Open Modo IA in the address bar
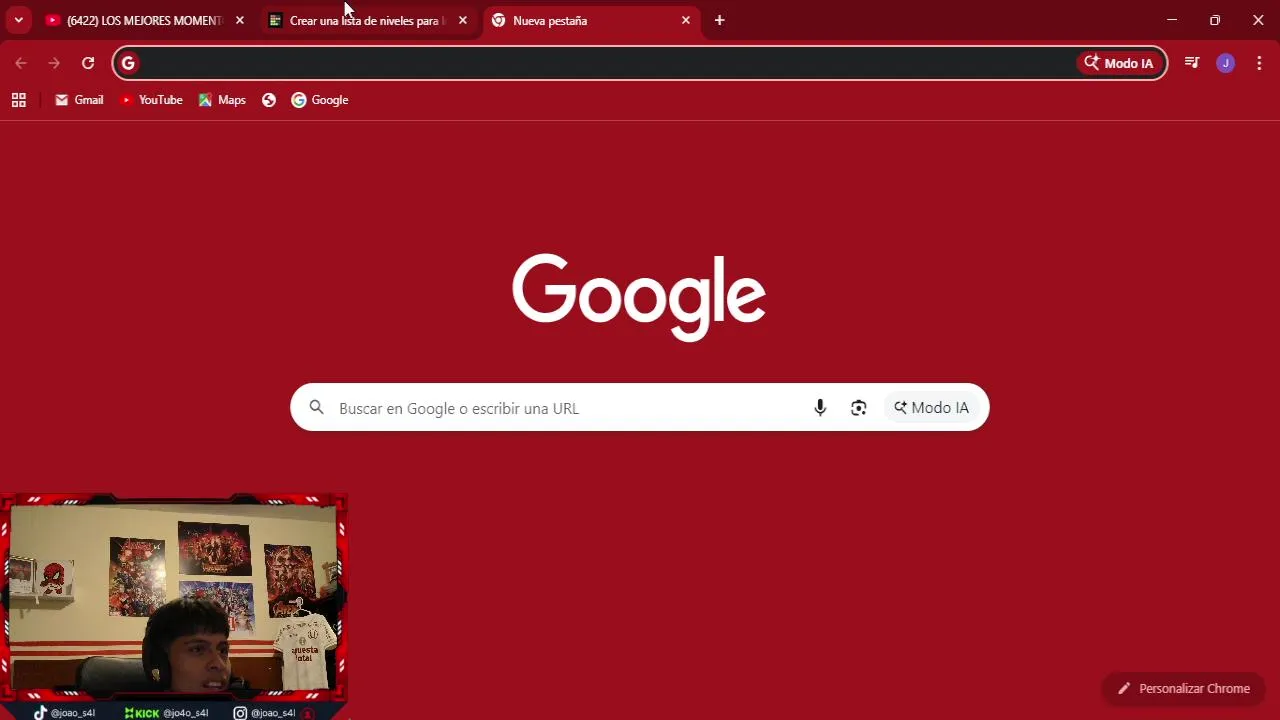The image size is (1280, 720). (1120, 63)
